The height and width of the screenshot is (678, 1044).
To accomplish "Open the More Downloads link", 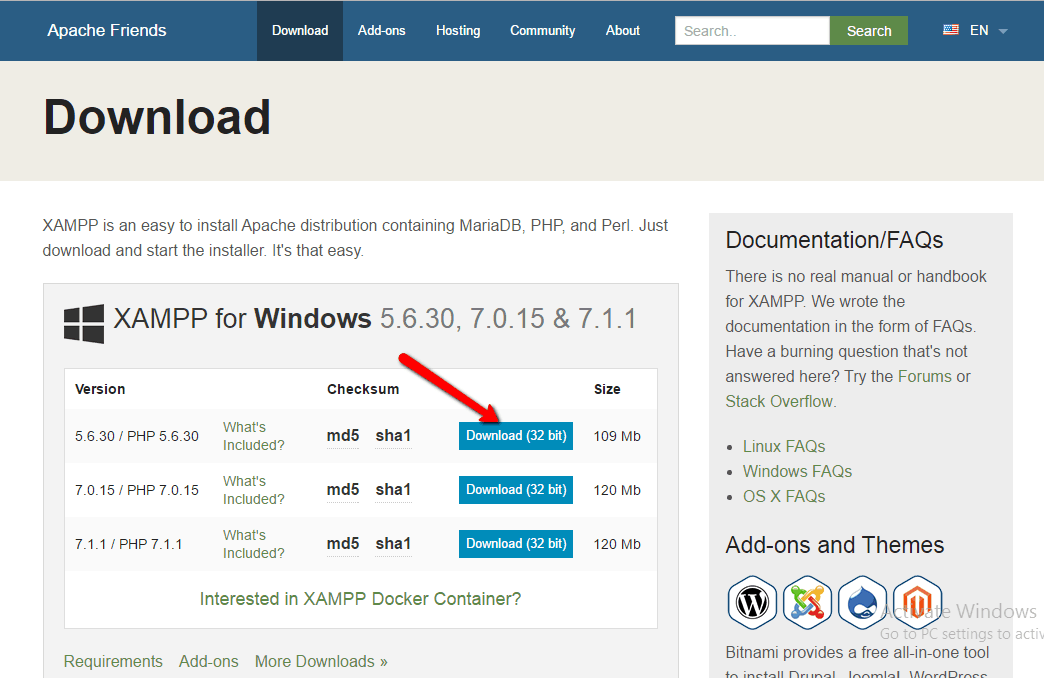I will (322, 661).
